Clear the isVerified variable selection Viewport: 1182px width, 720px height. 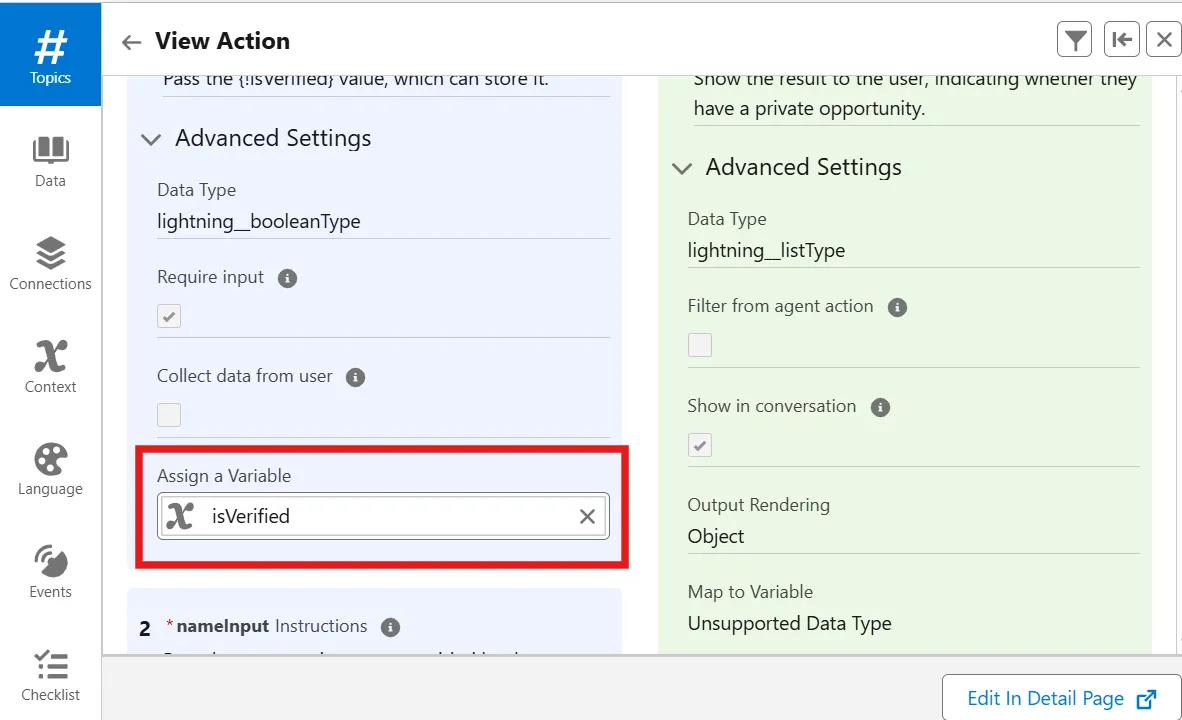[587, 516]
